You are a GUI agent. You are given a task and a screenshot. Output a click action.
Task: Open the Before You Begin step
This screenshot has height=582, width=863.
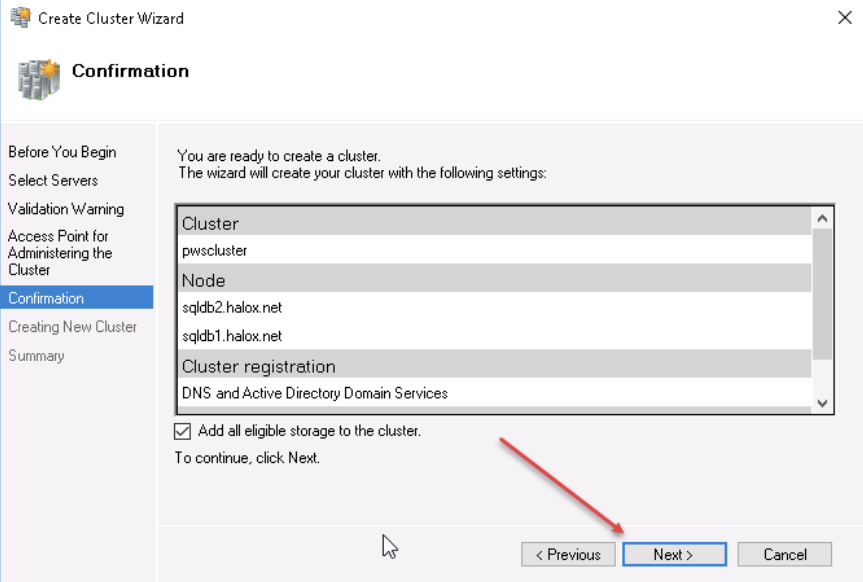click(62, 152)
